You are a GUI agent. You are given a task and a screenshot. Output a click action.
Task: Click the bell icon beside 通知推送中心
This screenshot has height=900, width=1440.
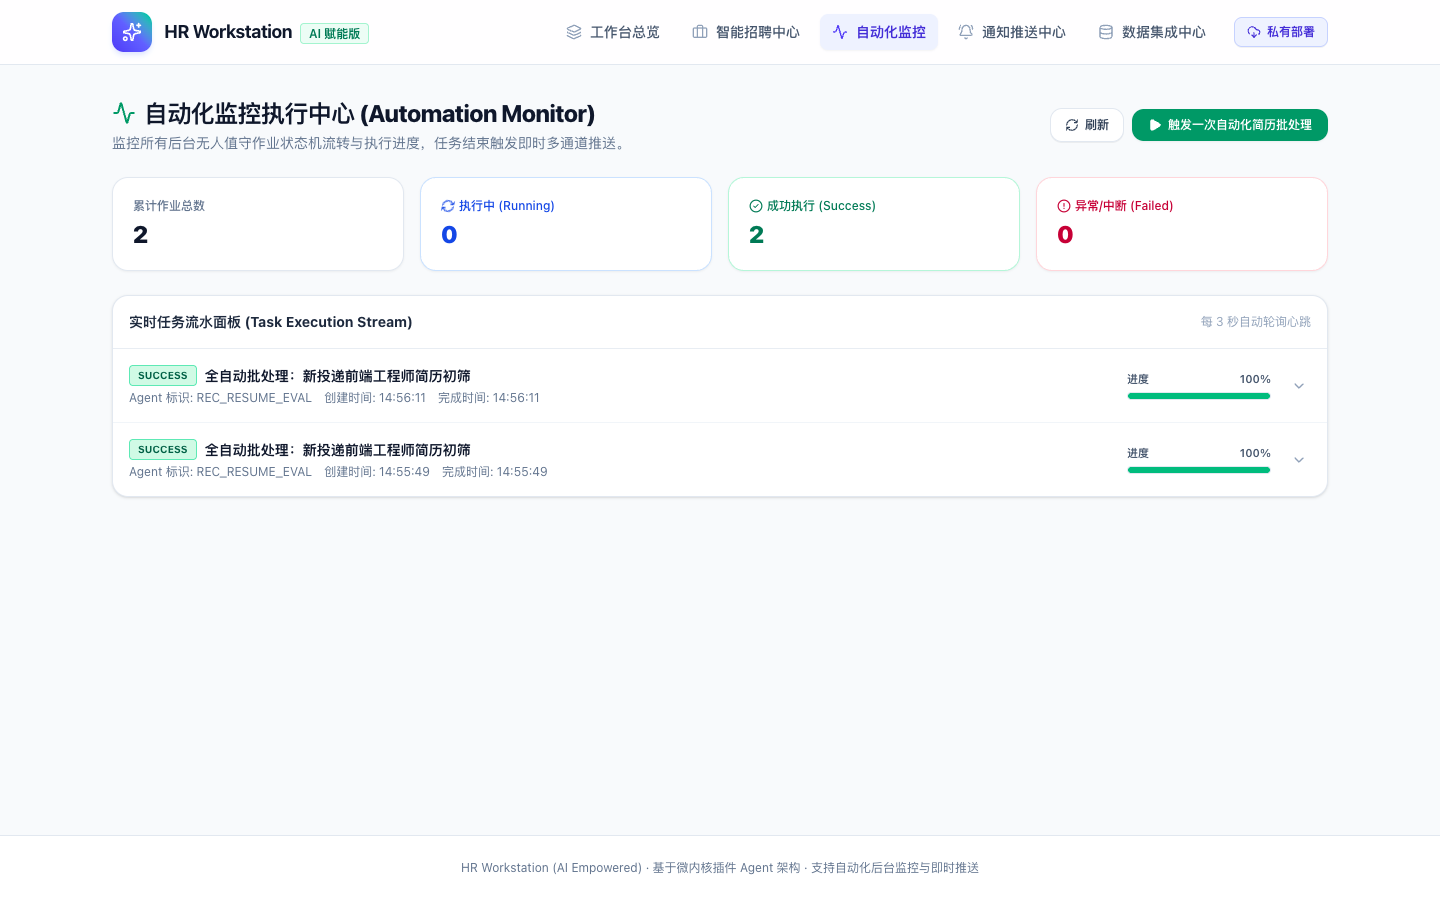pos(966,32)
